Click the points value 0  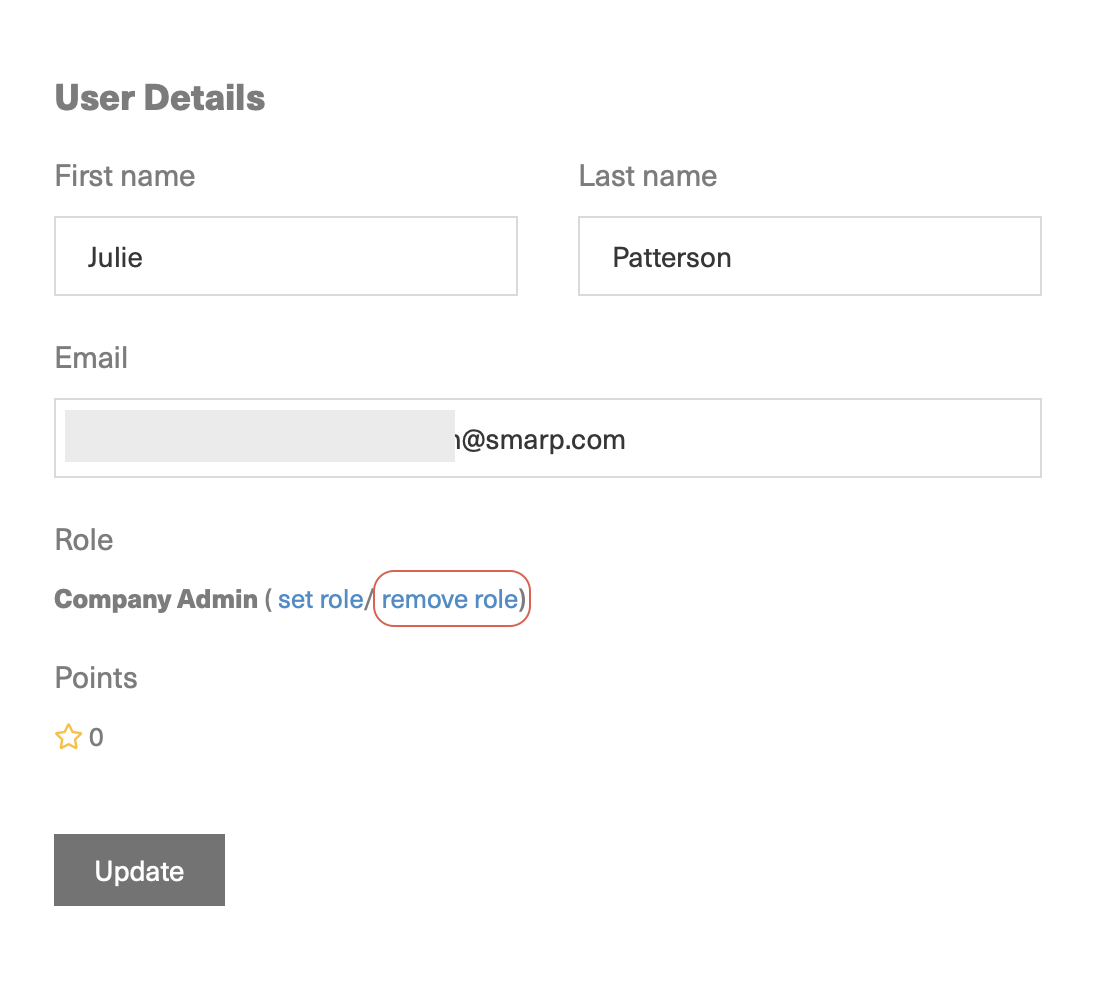96,737
